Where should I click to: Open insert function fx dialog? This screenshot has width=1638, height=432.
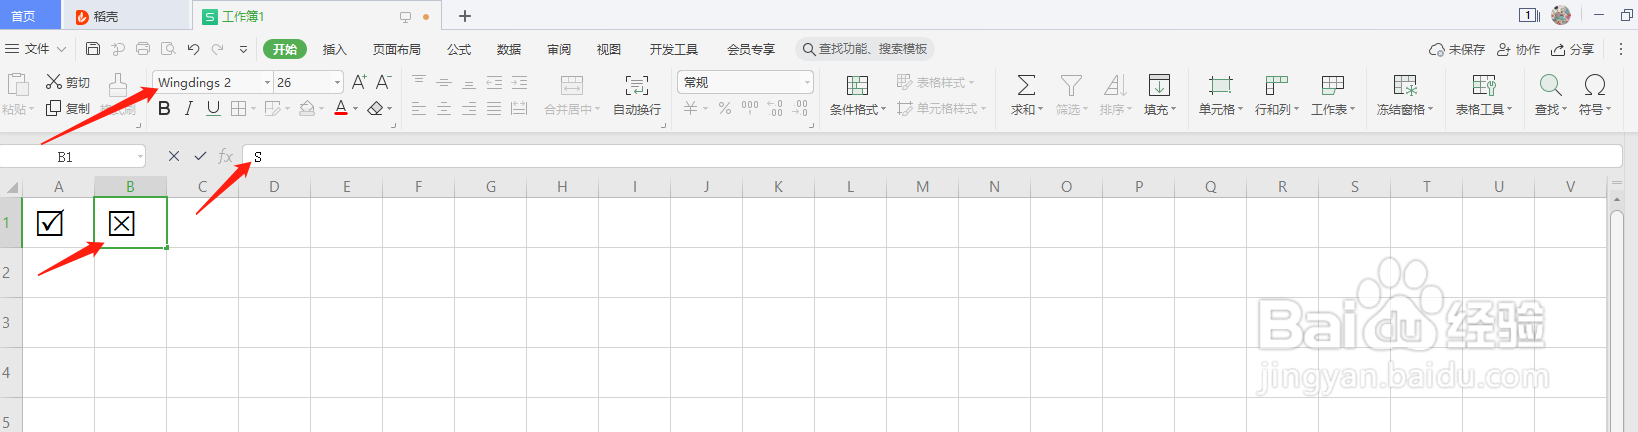tap(226, 156)
